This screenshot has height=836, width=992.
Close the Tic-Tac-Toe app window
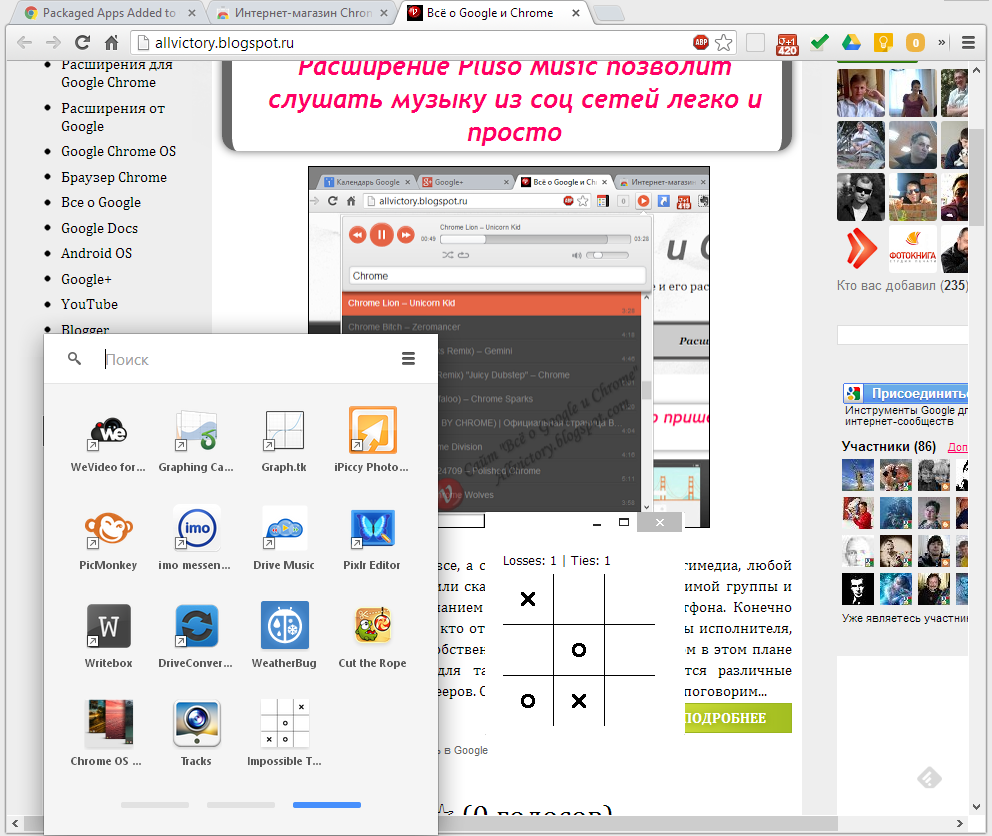pyautogui.click(x=660, y=522)
